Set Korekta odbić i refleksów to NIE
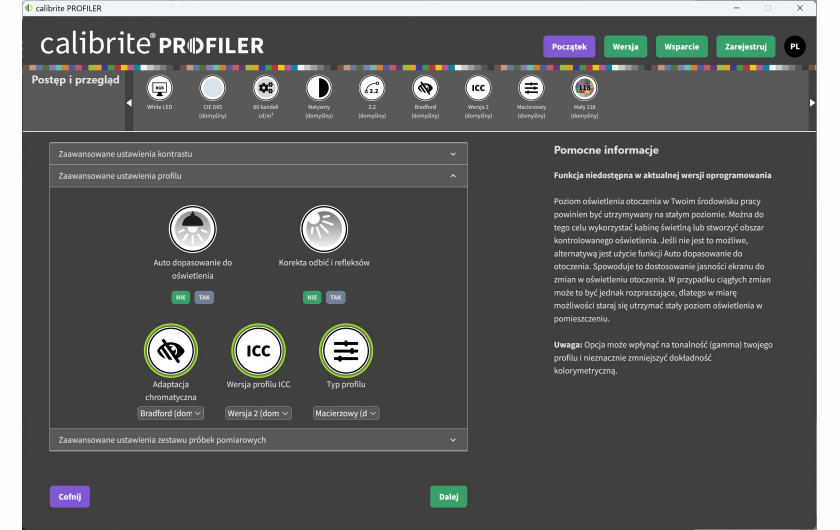The image size is (840, 530). click(x=312, y=297)
